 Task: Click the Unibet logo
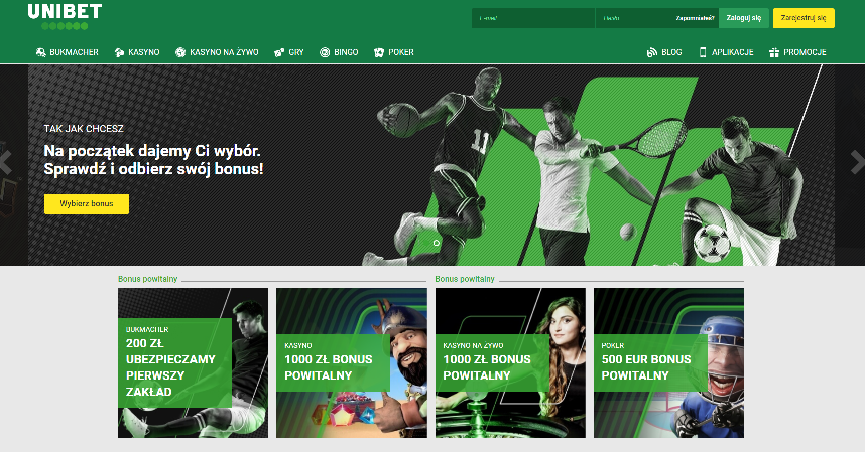click(65, 17)
